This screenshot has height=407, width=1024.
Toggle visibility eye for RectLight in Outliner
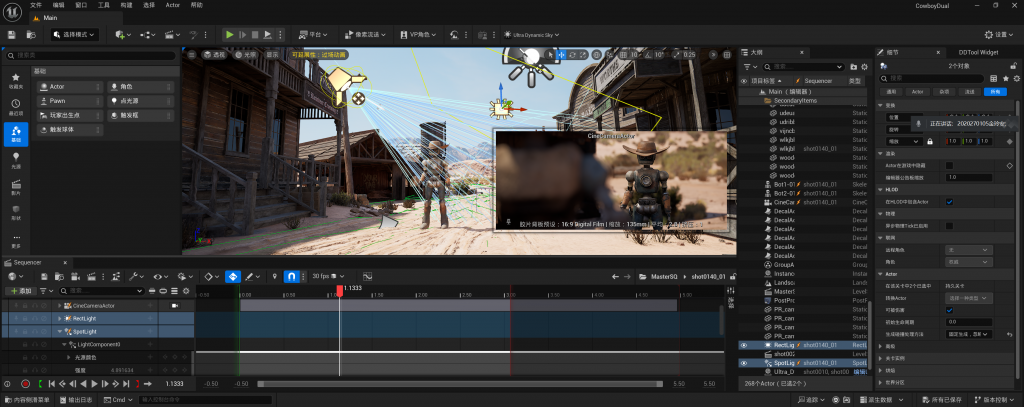pyautogui.click(x=743, y=344)
